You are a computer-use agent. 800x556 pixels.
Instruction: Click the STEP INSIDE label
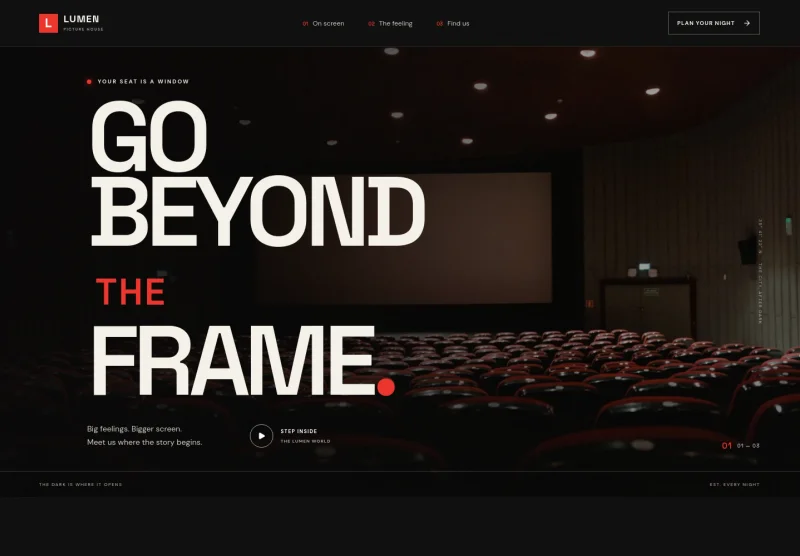(x=299, y=431)
